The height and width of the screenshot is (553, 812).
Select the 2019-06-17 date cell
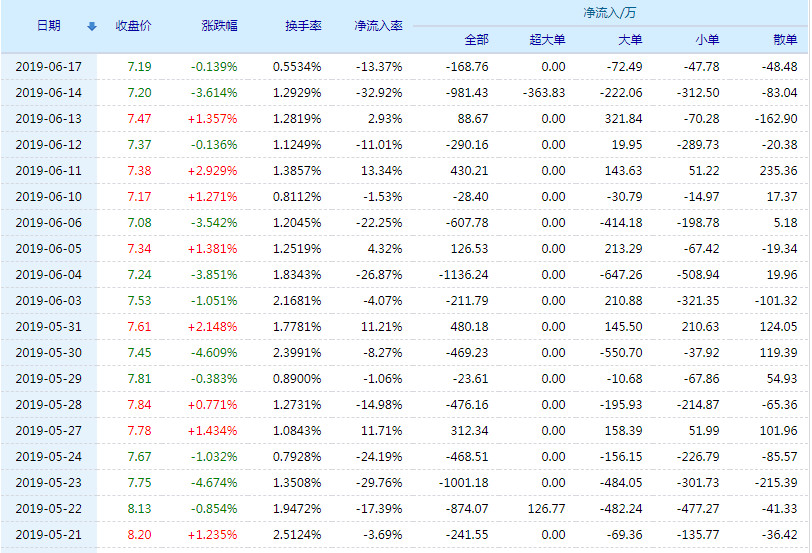coord(49,67)
